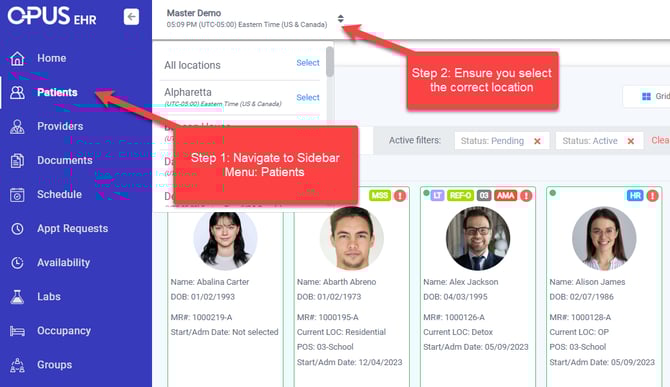Click the Providers doctor icon
The height and width of the screenshot is (387, 670).
(x=17, y=126)
